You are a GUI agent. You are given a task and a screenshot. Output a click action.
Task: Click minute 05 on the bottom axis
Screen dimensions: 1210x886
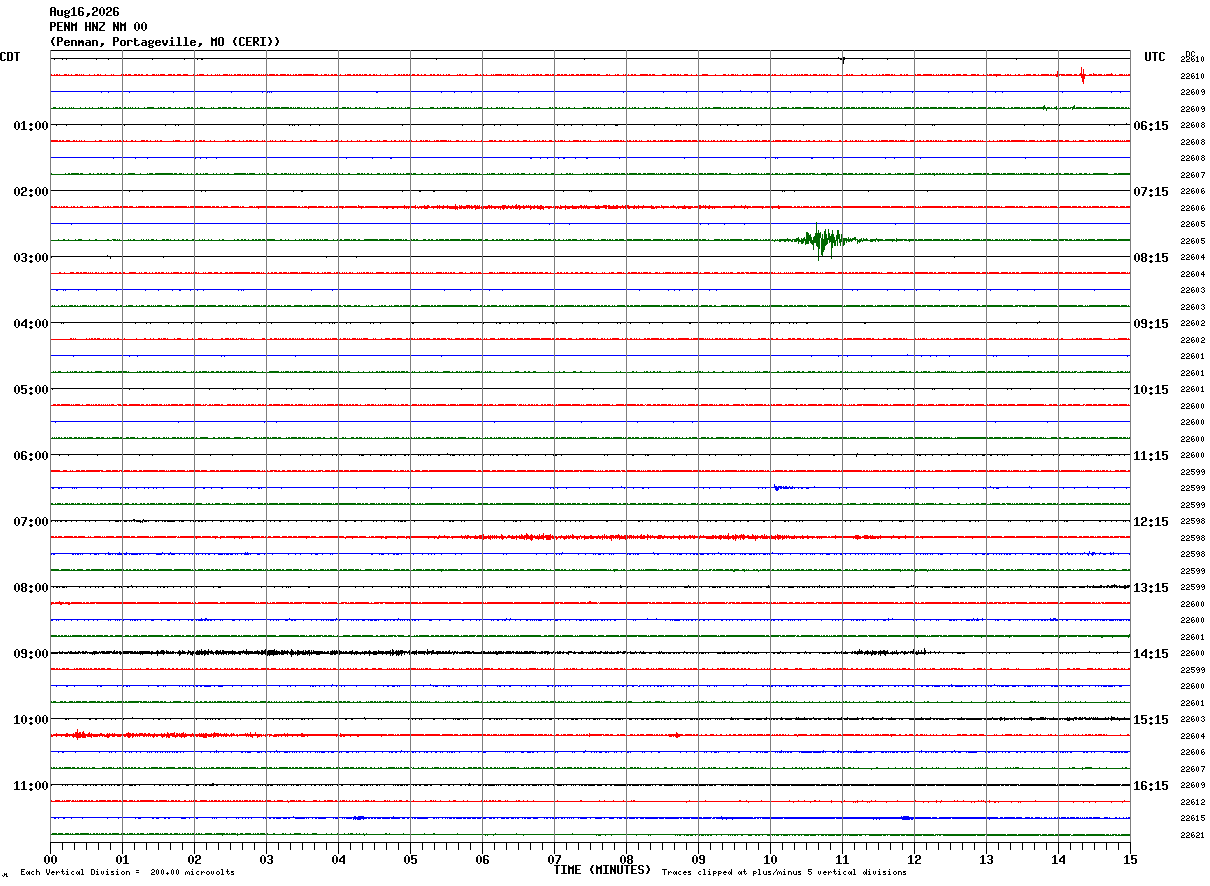[x=410, y=859]
